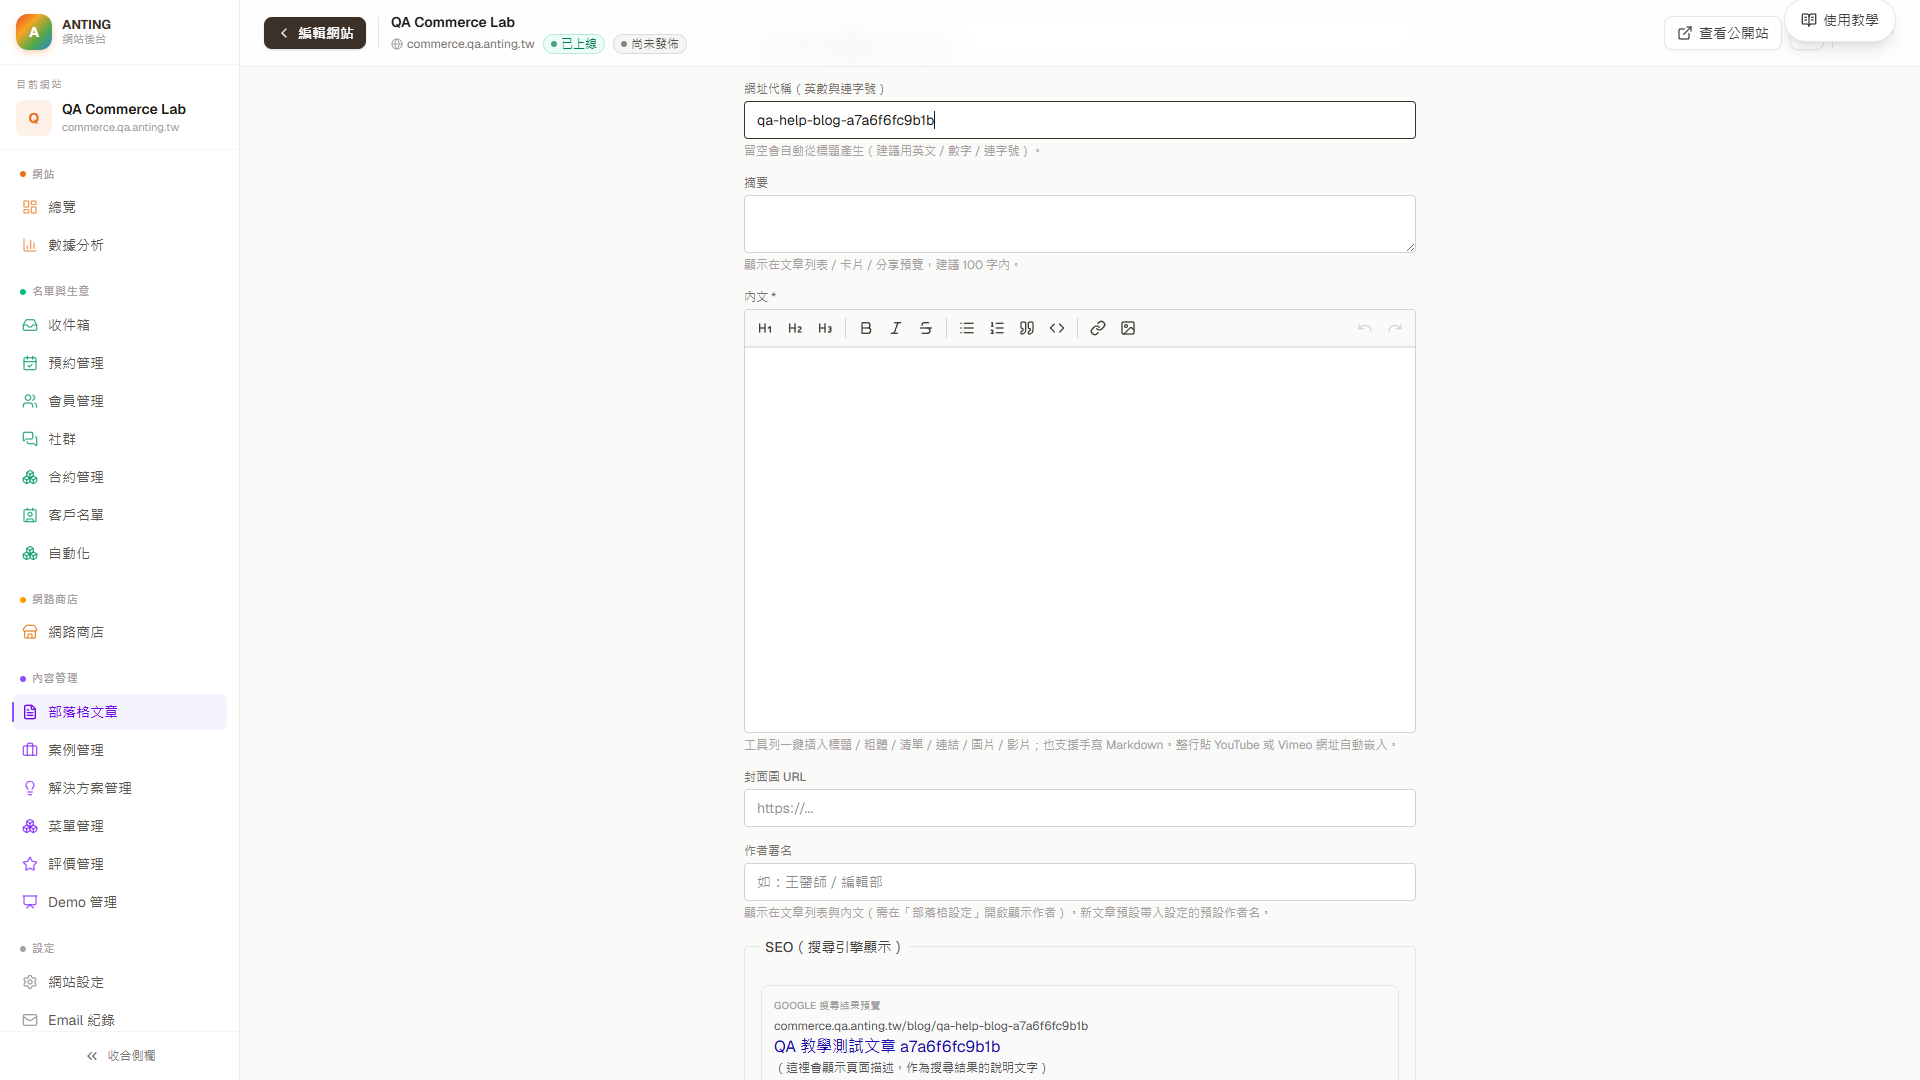Click the 已上線 status badge
Image resolution: width=1920 pixels, height=1080 pixels.
[x=574, y=44]
